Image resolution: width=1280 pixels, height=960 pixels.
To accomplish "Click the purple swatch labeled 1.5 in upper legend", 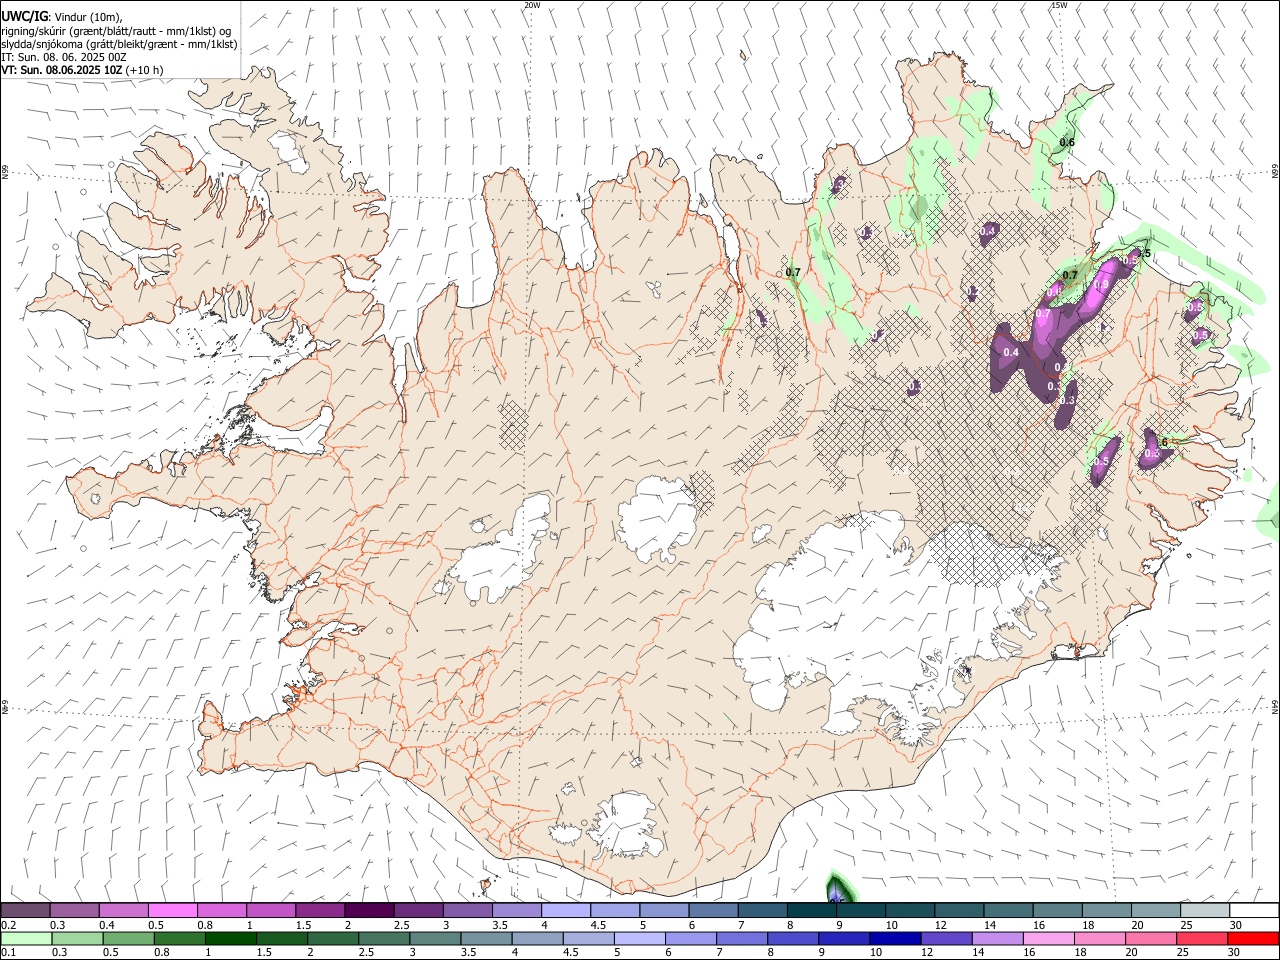I will click(x=320, y=910).
